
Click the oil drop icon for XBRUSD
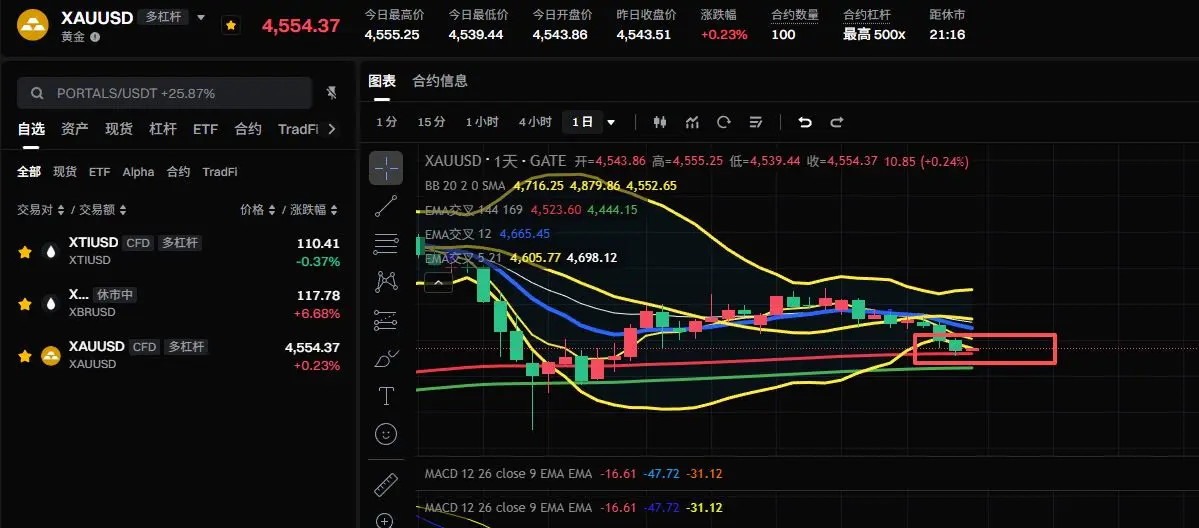coord(50,303)
